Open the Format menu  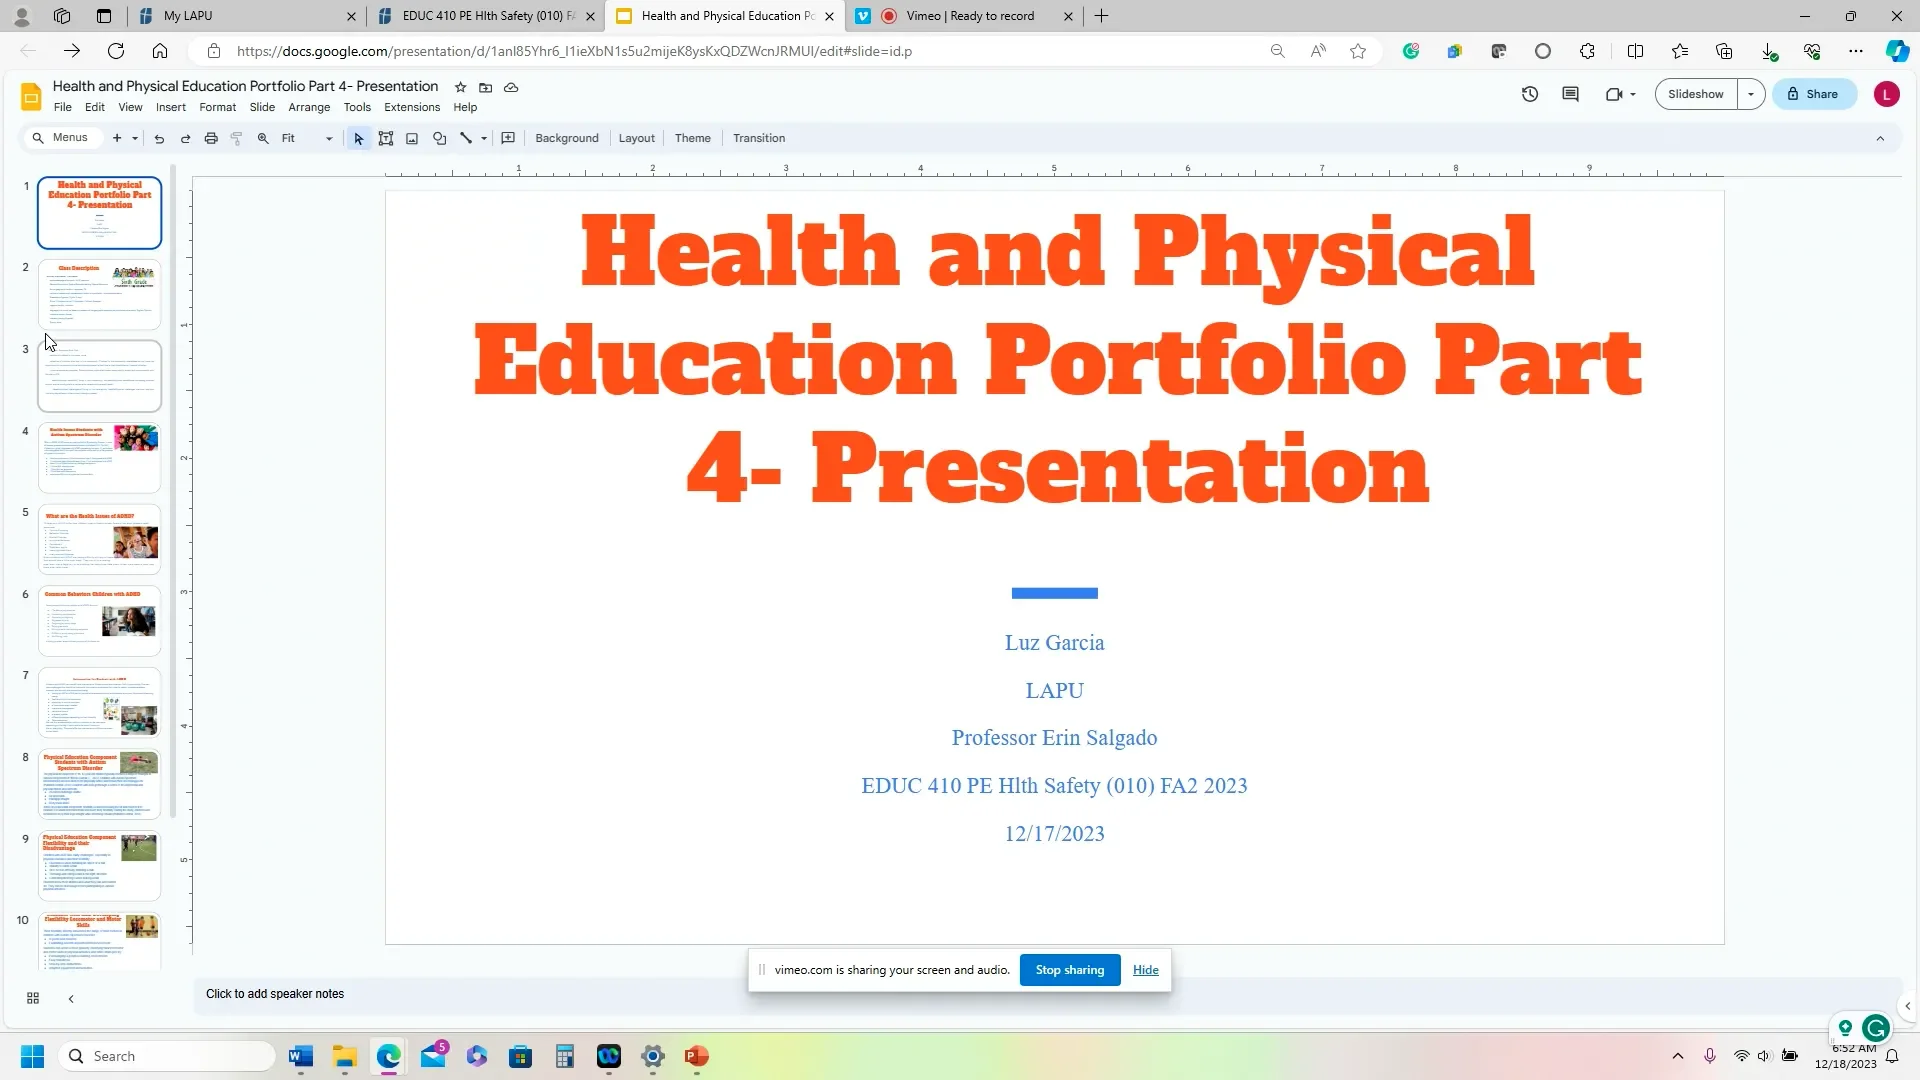pos(217,107)
